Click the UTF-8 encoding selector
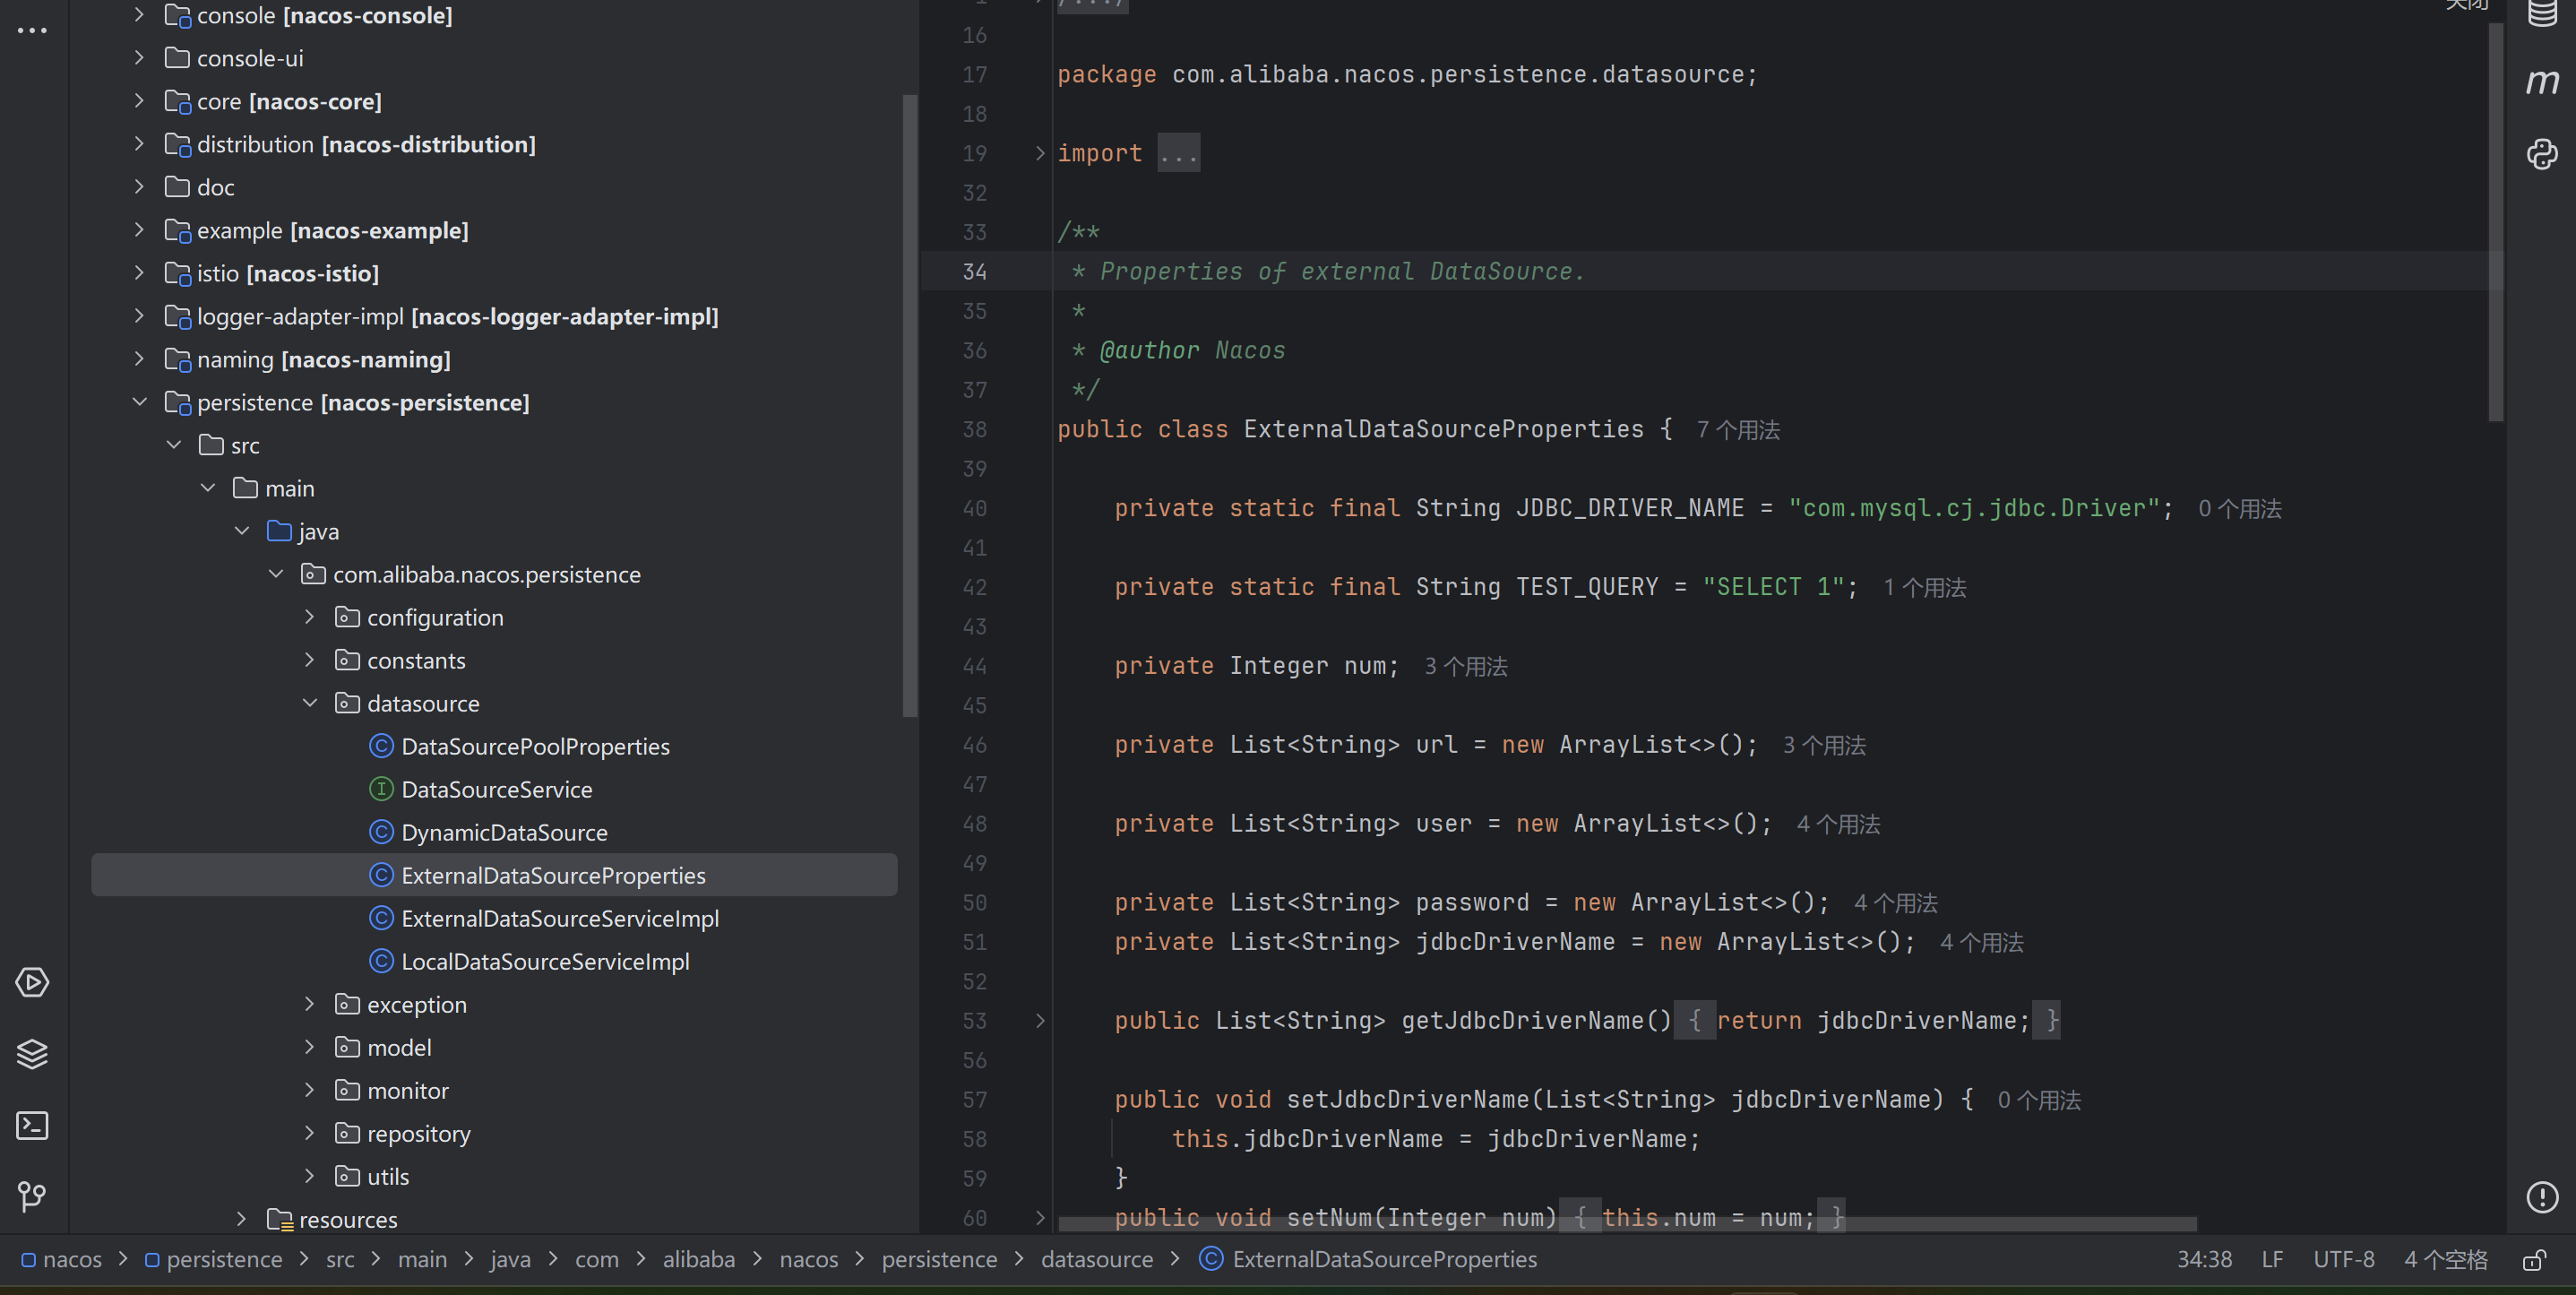The height and width of the screenshot is (1295, 2576). click(x=2343, y=1260)
